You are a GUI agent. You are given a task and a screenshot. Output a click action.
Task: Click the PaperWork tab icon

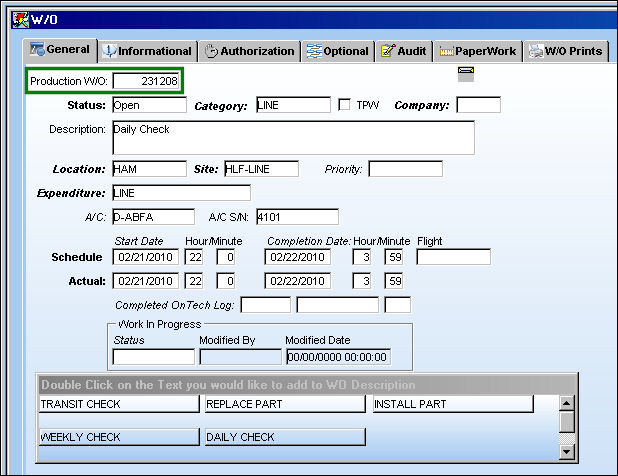447,52
